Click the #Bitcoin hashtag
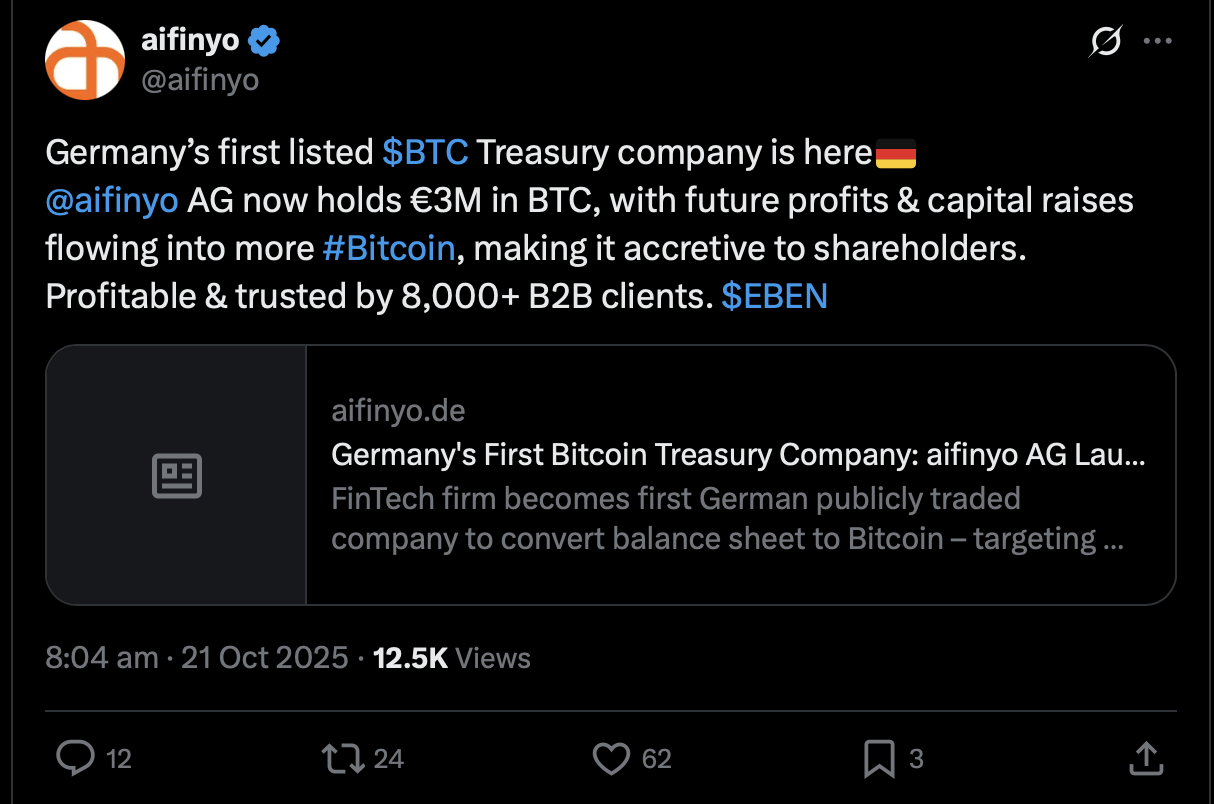The width and height of the screenshot is (1214, 804). (389, 248)
